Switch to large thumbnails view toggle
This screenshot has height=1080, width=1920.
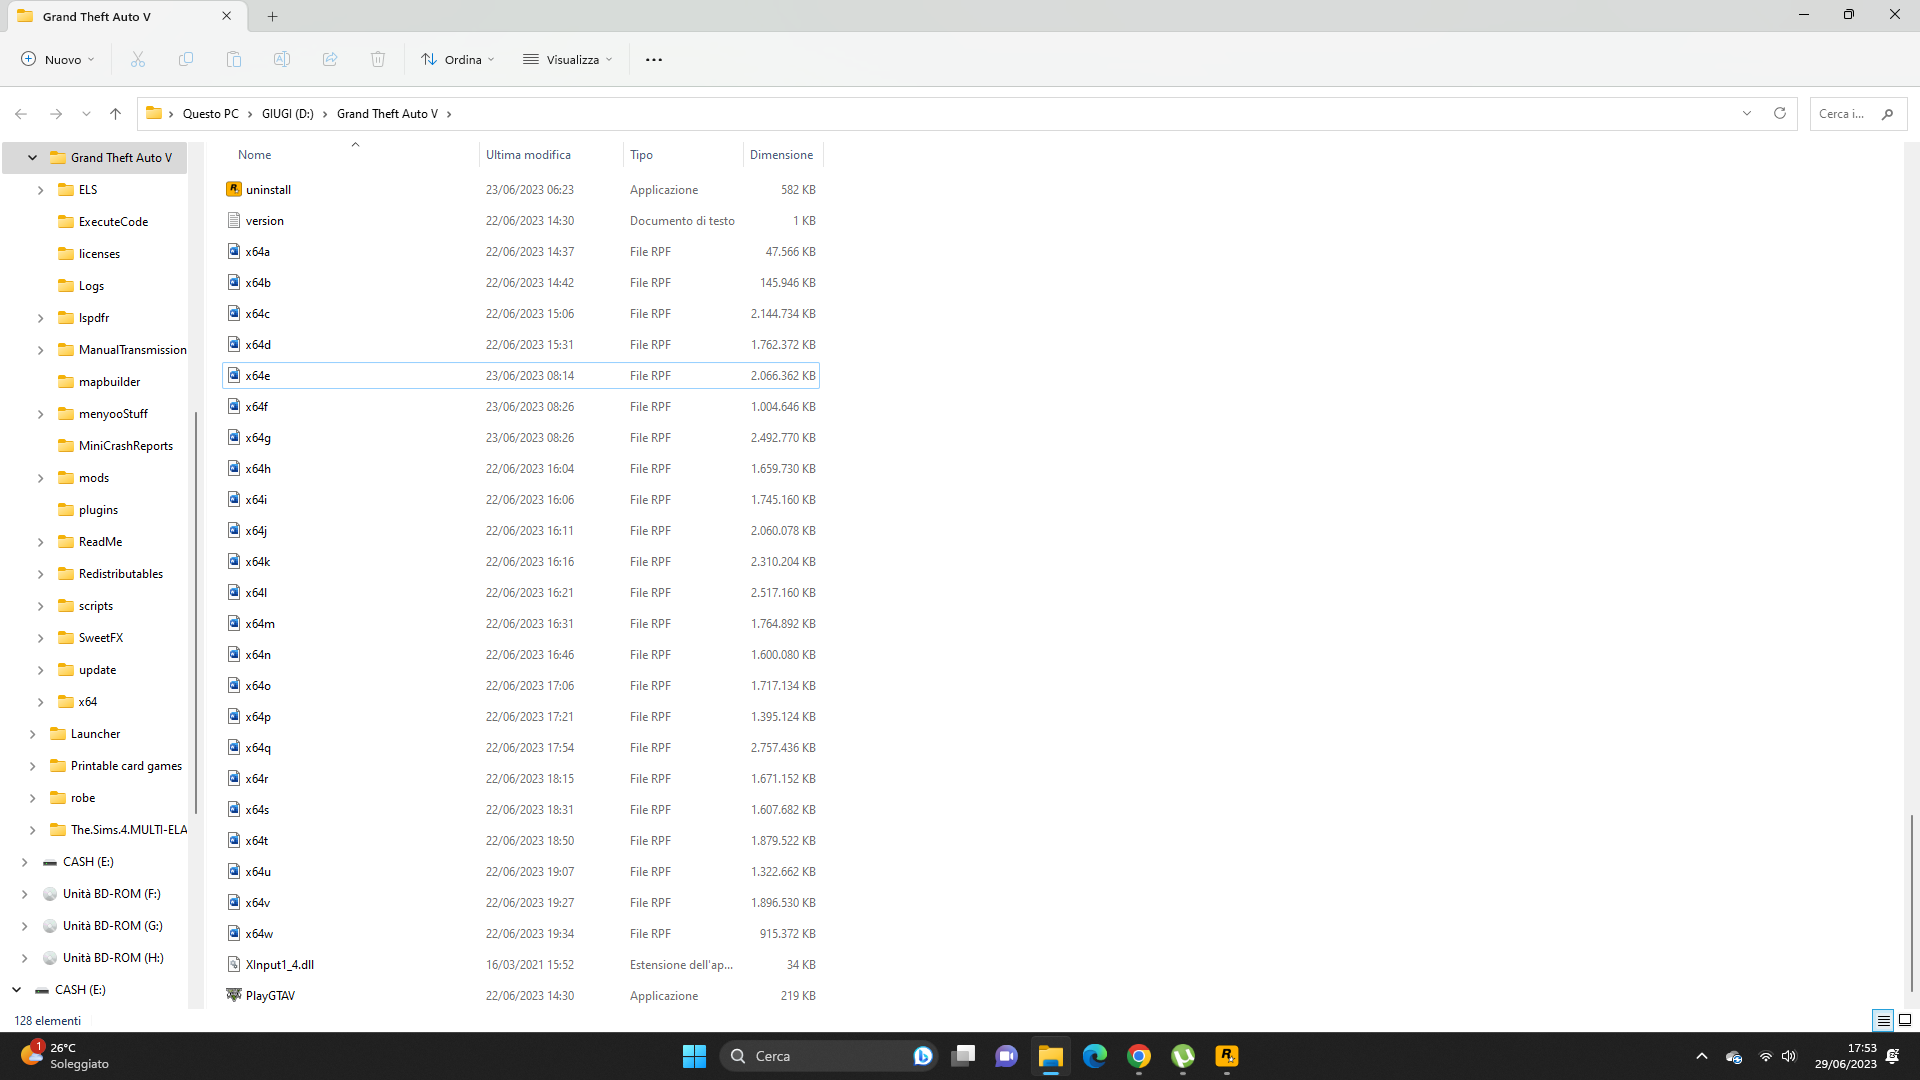point(1905,1020)
